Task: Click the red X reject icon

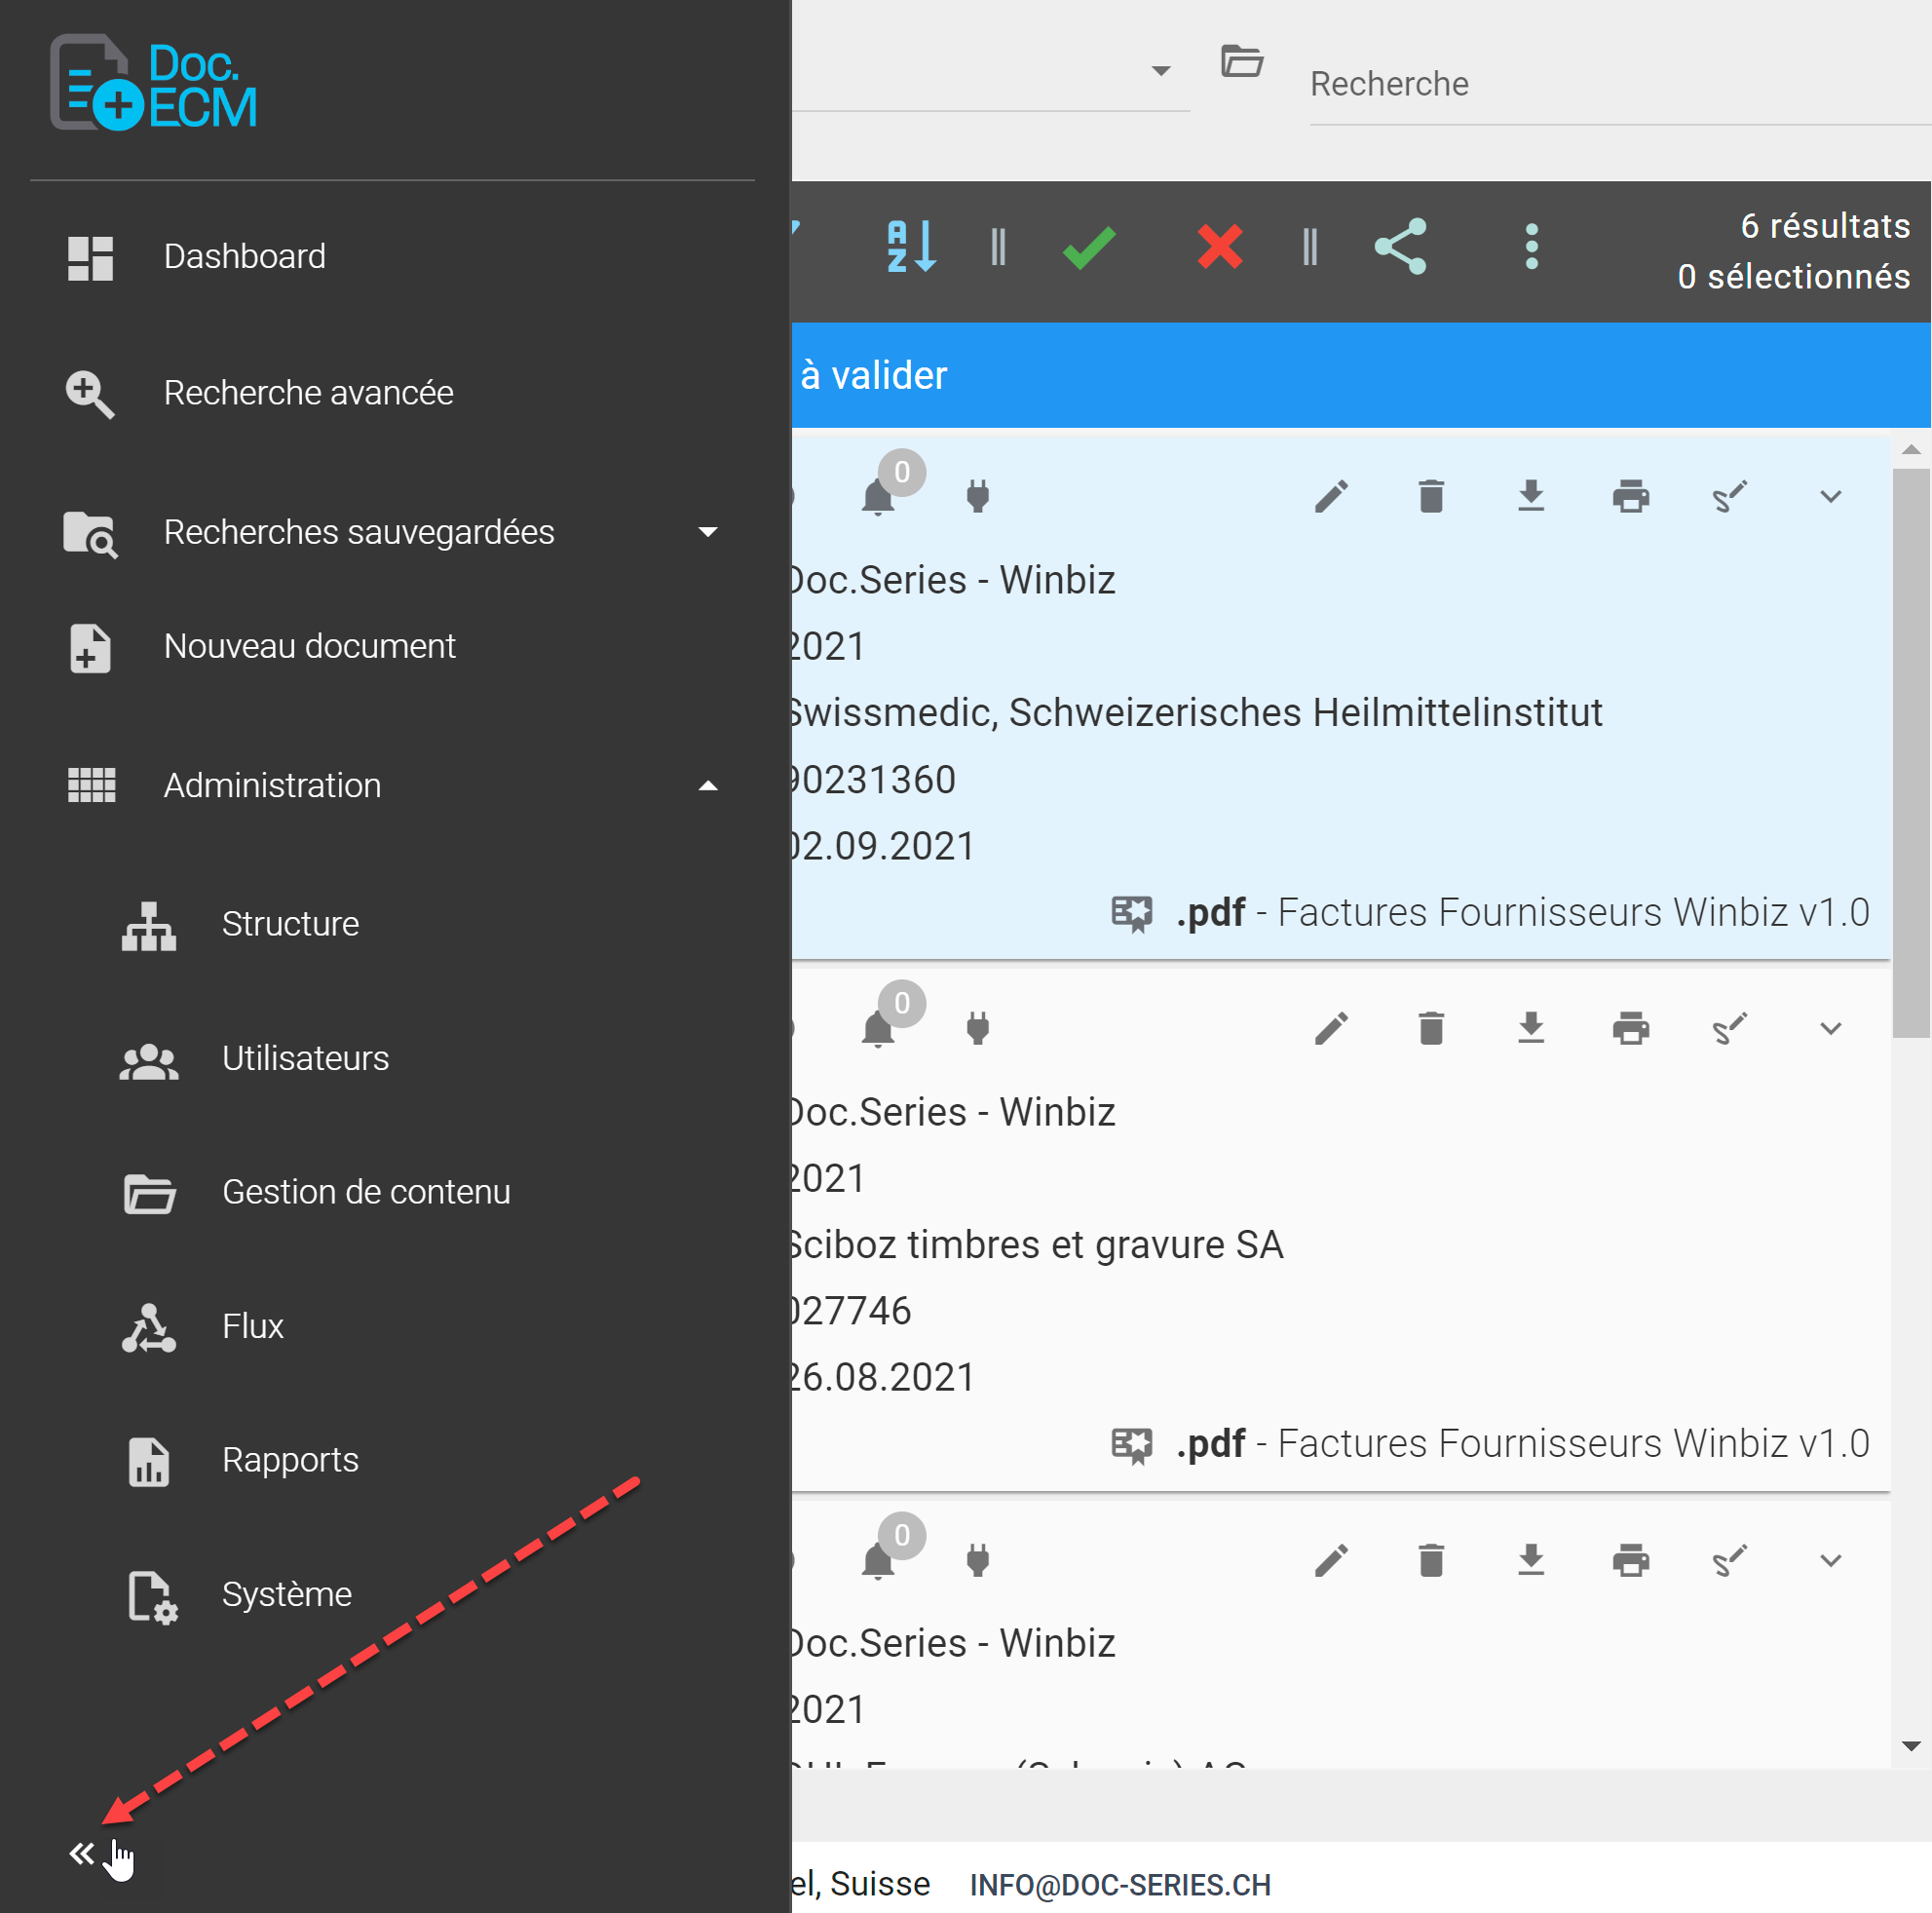Action: tap(1220, 247)
